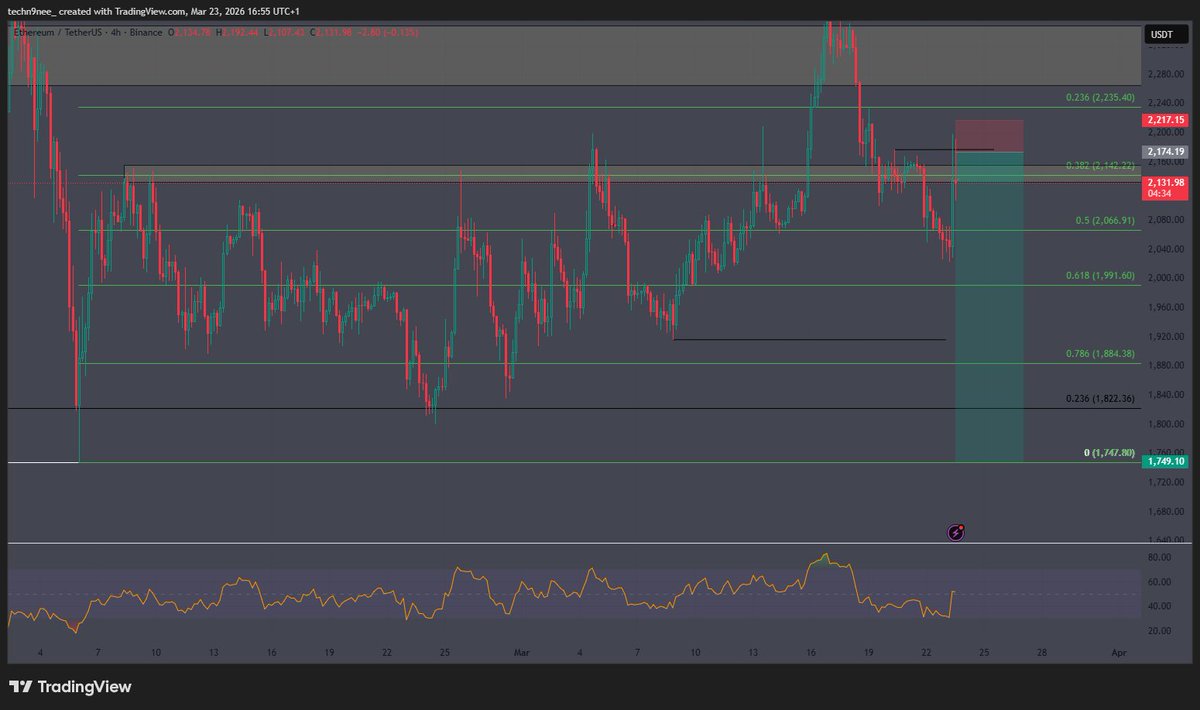The height and width of the screenshot is (710, 1200).
Task: Click the Apr label on time axis
Action: click(1119, 651)
